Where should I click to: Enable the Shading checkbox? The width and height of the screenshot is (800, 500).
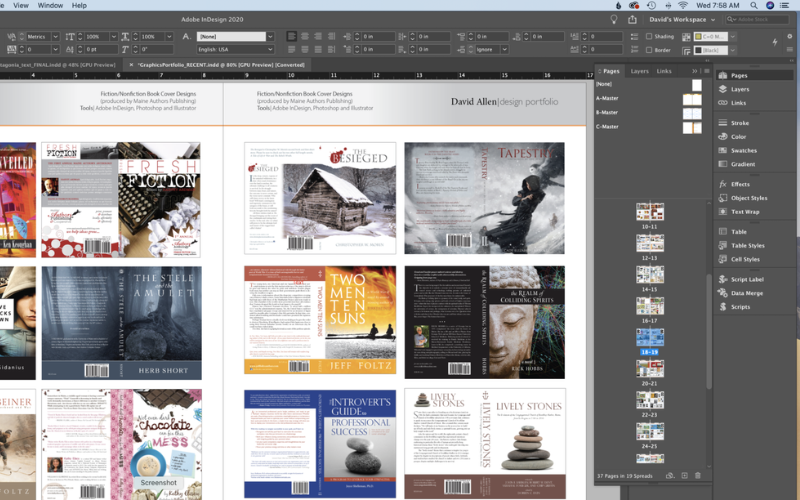[650, 36]
